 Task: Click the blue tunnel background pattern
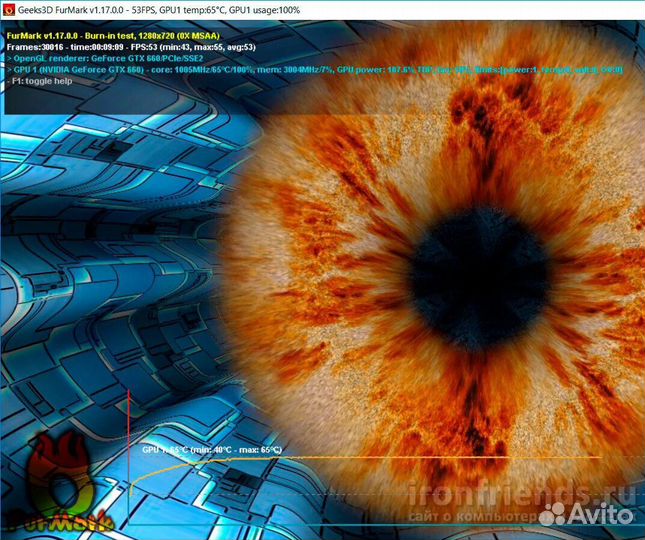point(100,250)
